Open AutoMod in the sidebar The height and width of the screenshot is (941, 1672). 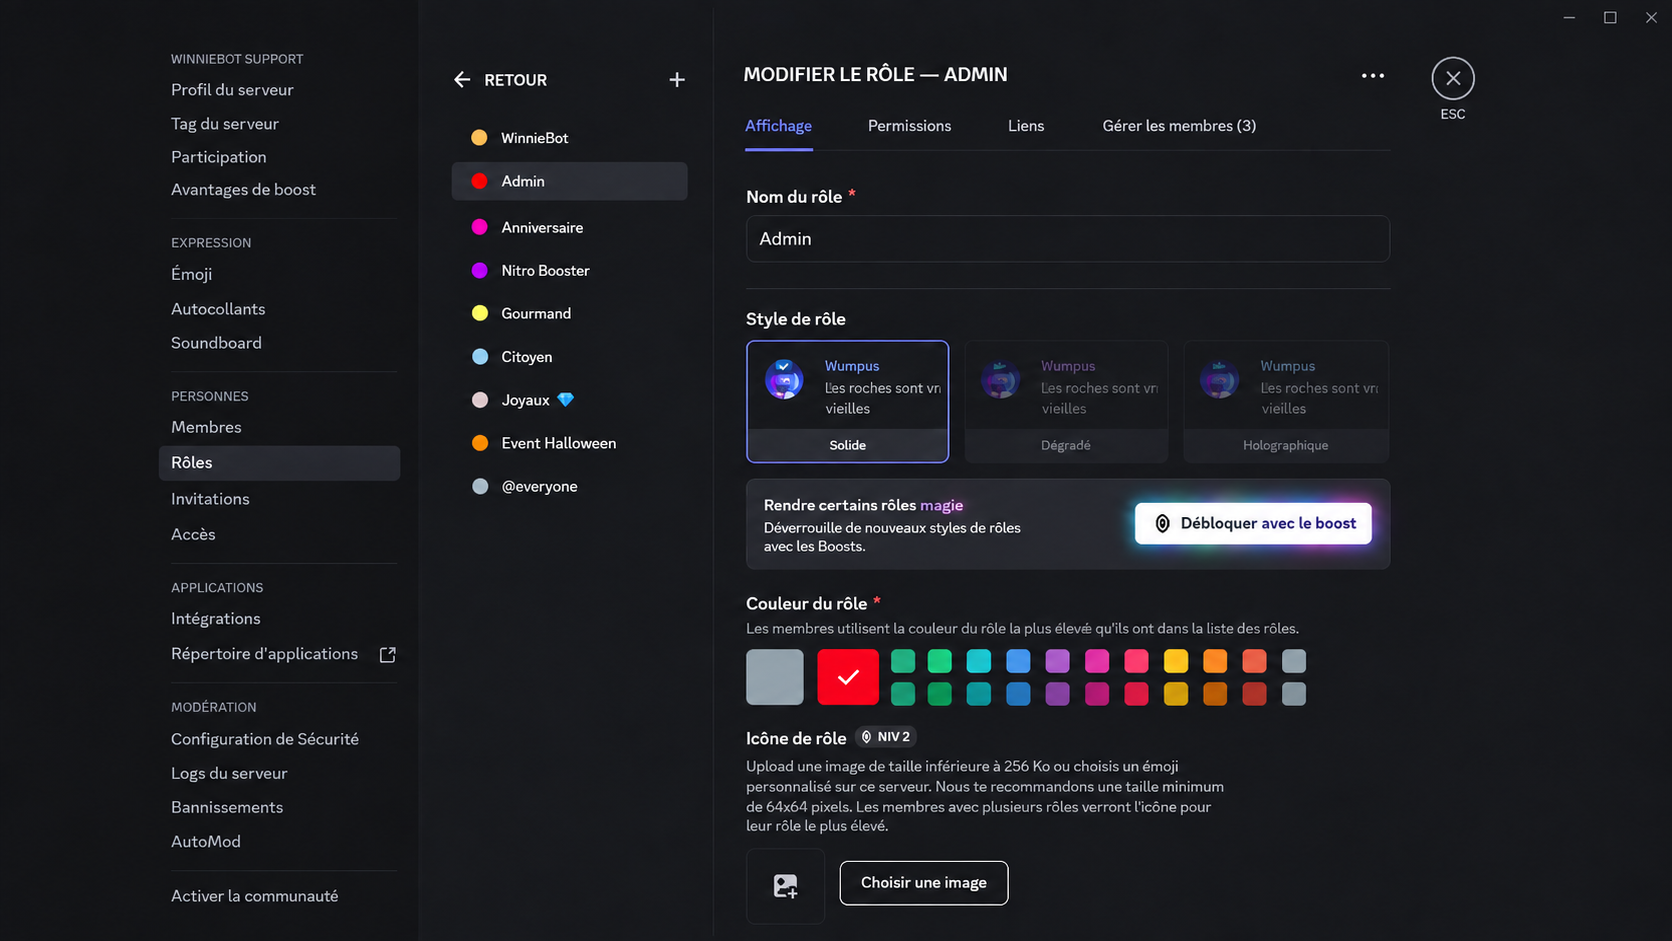point(205,842)
